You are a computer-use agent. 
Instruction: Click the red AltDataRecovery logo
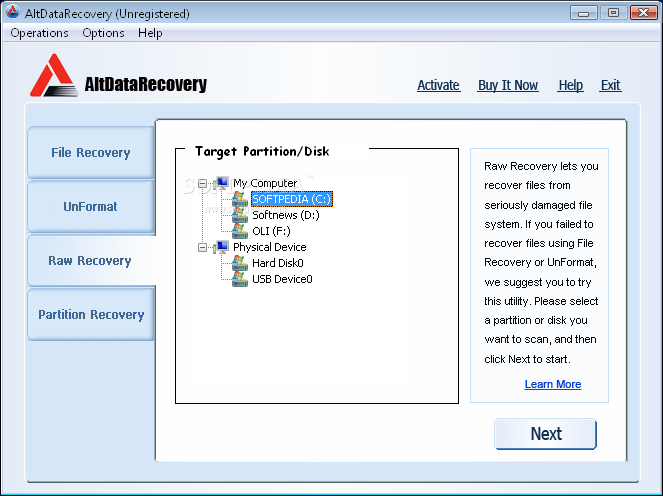click(x=54, y=76)
